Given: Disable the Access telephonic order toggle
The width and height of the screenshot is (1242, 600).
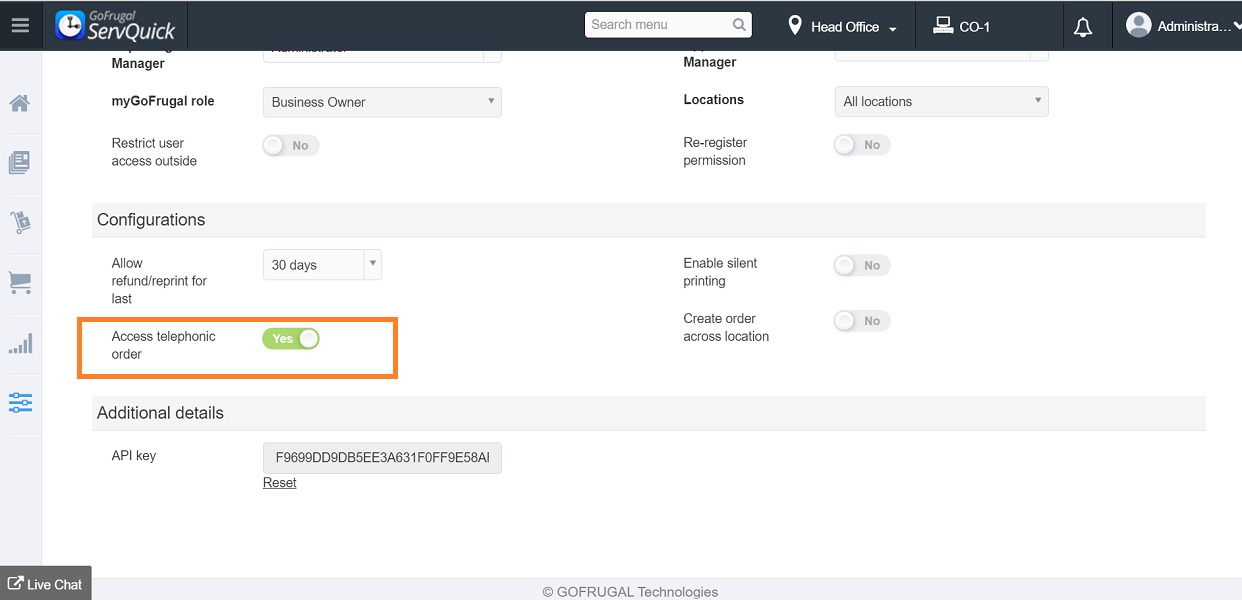Looking at the screenshot, I should [291, 339].
